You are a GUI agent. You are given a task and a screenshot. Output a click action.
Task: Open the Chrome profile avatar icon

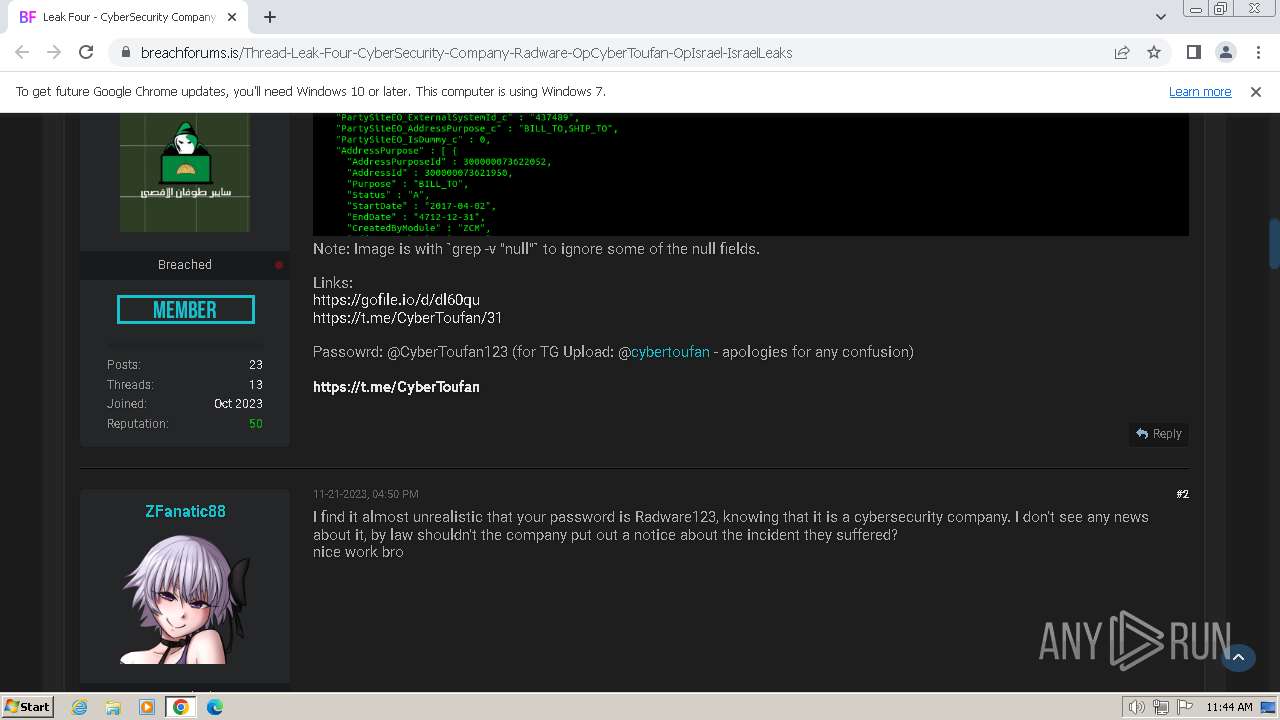tap(1225, 53)
